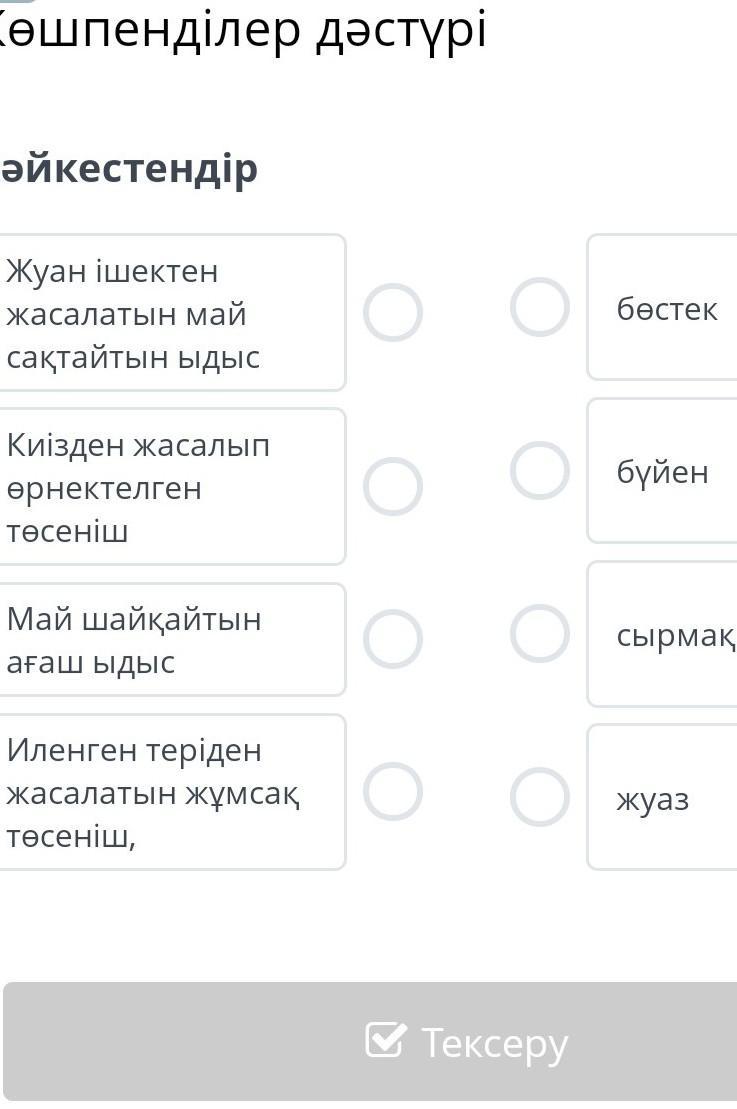737x1109 pixels.
Task: Select the radio circle beside 'сырмақ'
Action: 540,633
